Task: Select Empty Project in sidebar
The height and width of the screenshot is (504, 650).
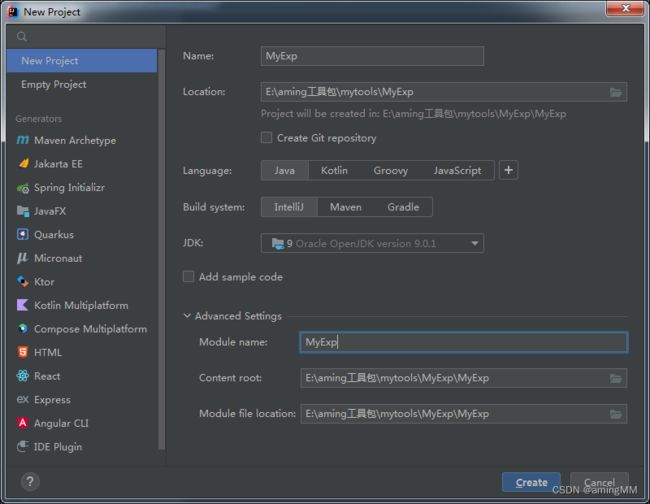Action: click(x=82, y=84)
